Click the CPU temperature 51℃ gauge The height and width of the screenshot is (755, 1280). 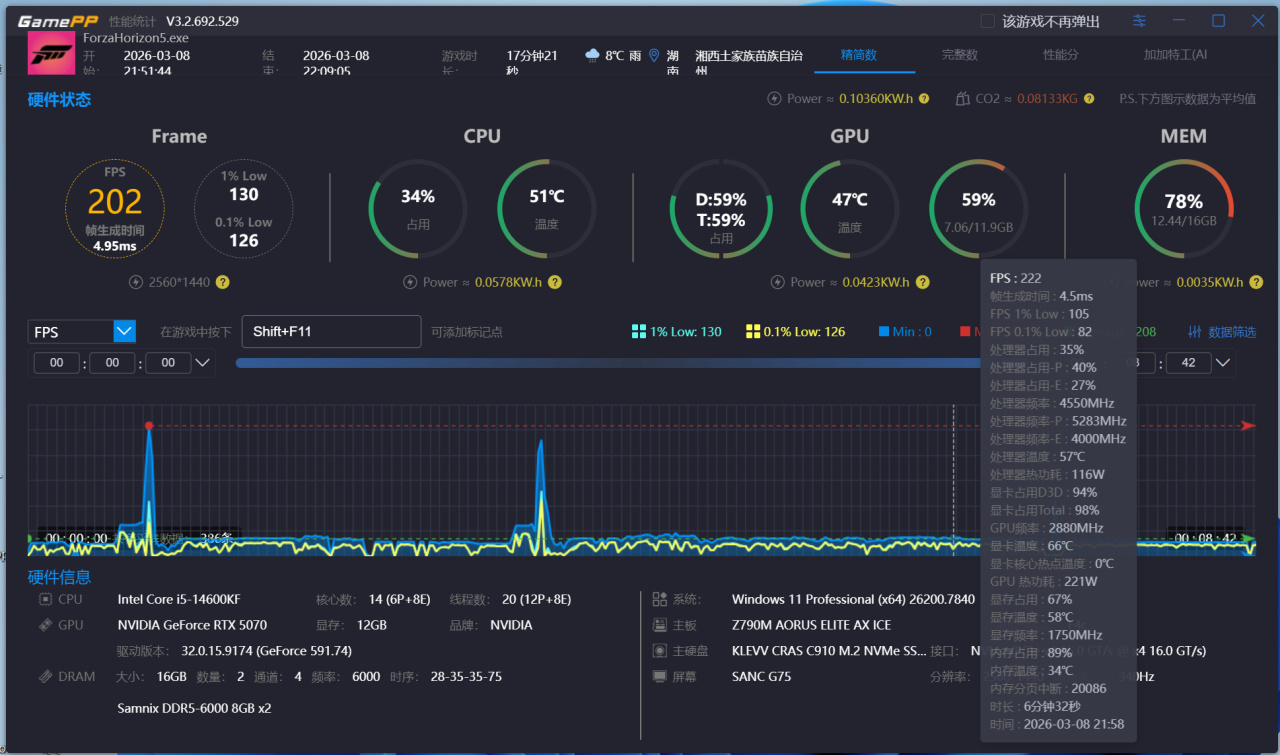click(546, 208)
